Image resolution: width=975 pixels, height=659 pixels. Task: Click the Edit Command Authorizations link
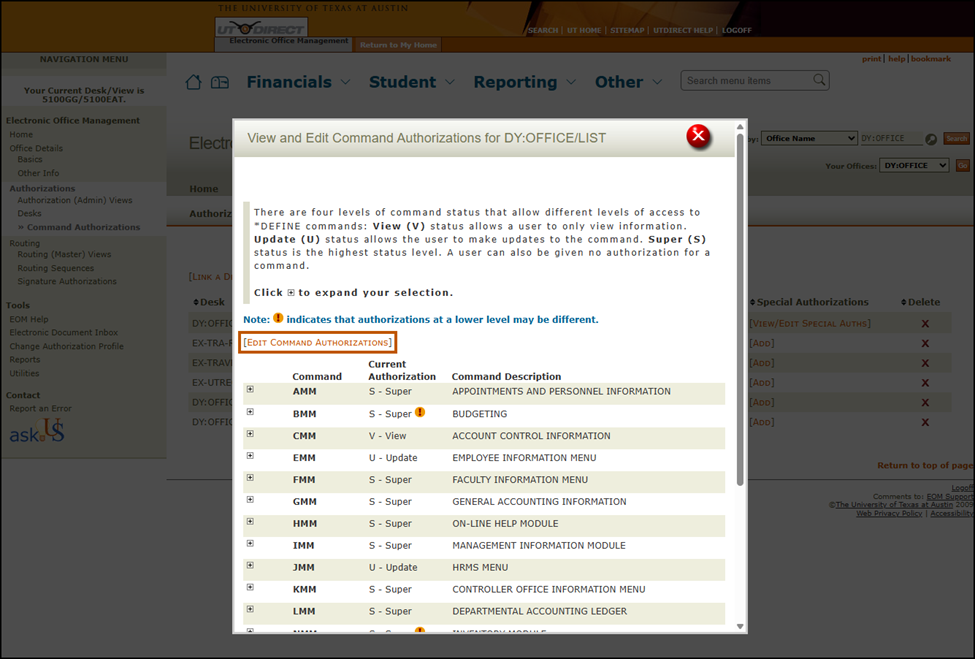click(318, 343)
